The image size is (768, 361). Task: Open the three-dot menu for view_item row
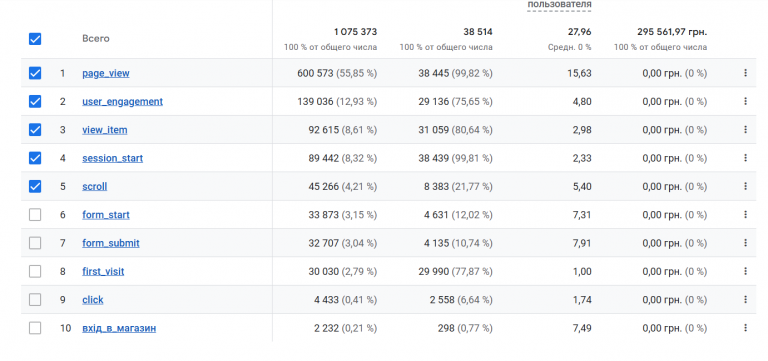point(745,130)
